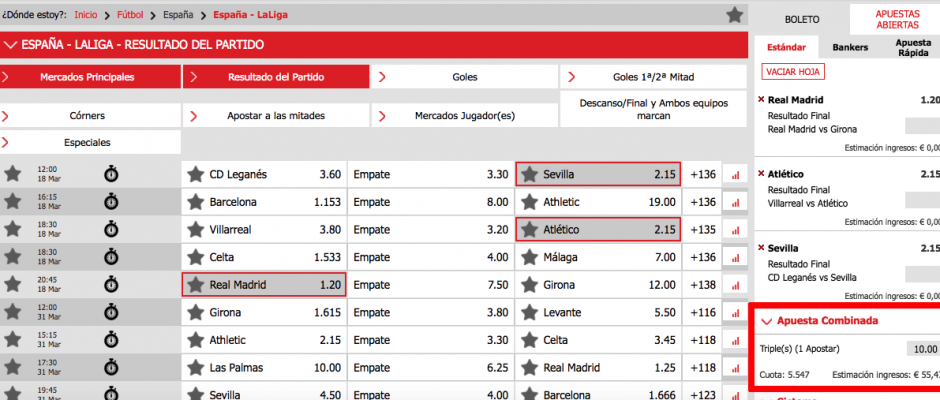The height and width of the screenshot is (400, 940).
Task: Collapse the España - LaLiga header section
Action: [11, 45]
